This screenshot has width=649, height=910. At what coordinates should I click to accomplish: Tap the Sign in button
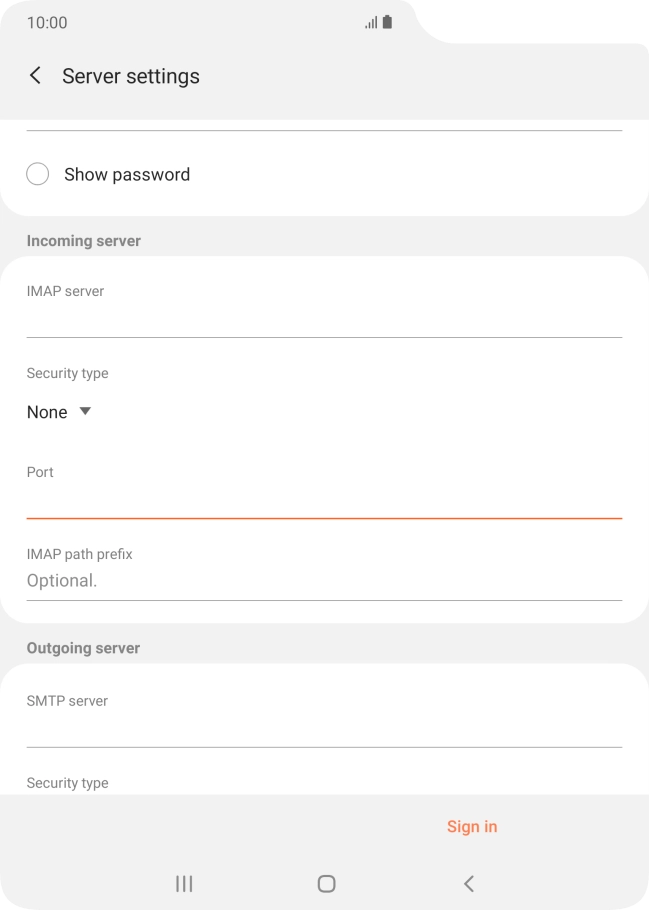(x=471, y=826)
